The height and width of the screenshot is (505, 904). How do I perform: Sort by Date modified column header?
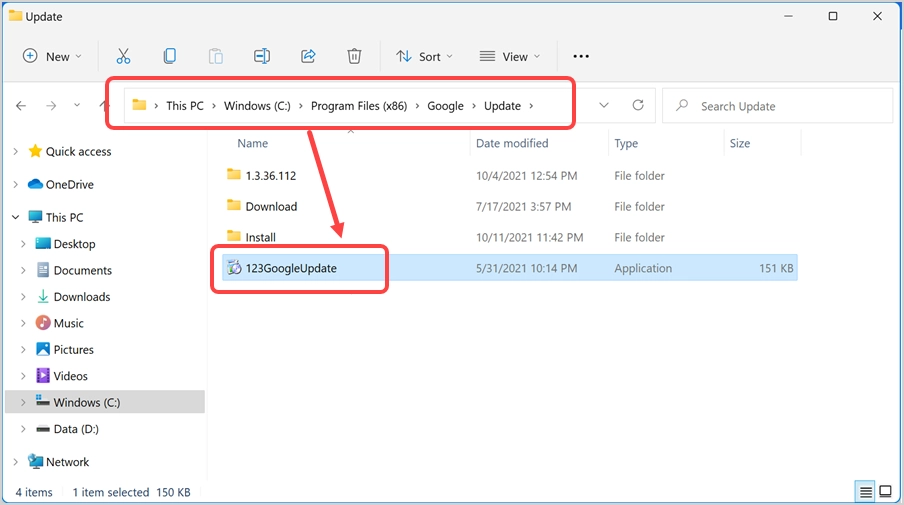click(x=512, y=143)
